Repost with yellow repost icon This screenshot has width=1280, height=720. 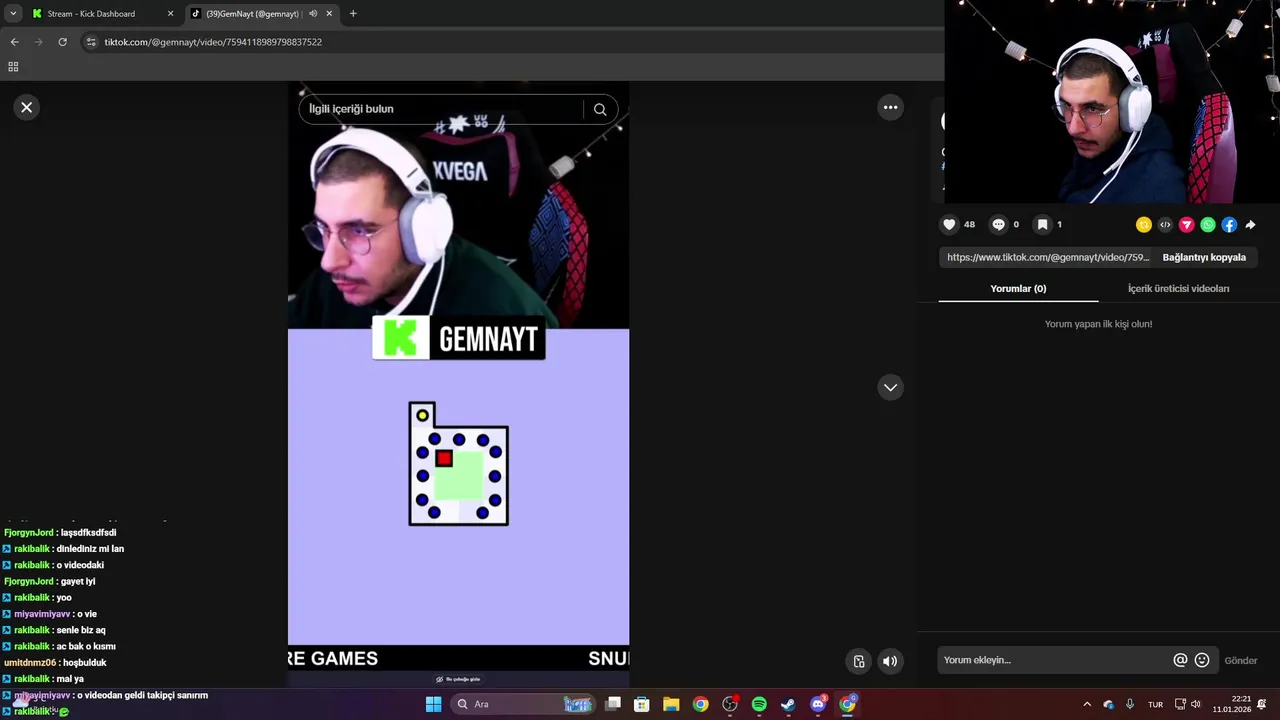1144,225
